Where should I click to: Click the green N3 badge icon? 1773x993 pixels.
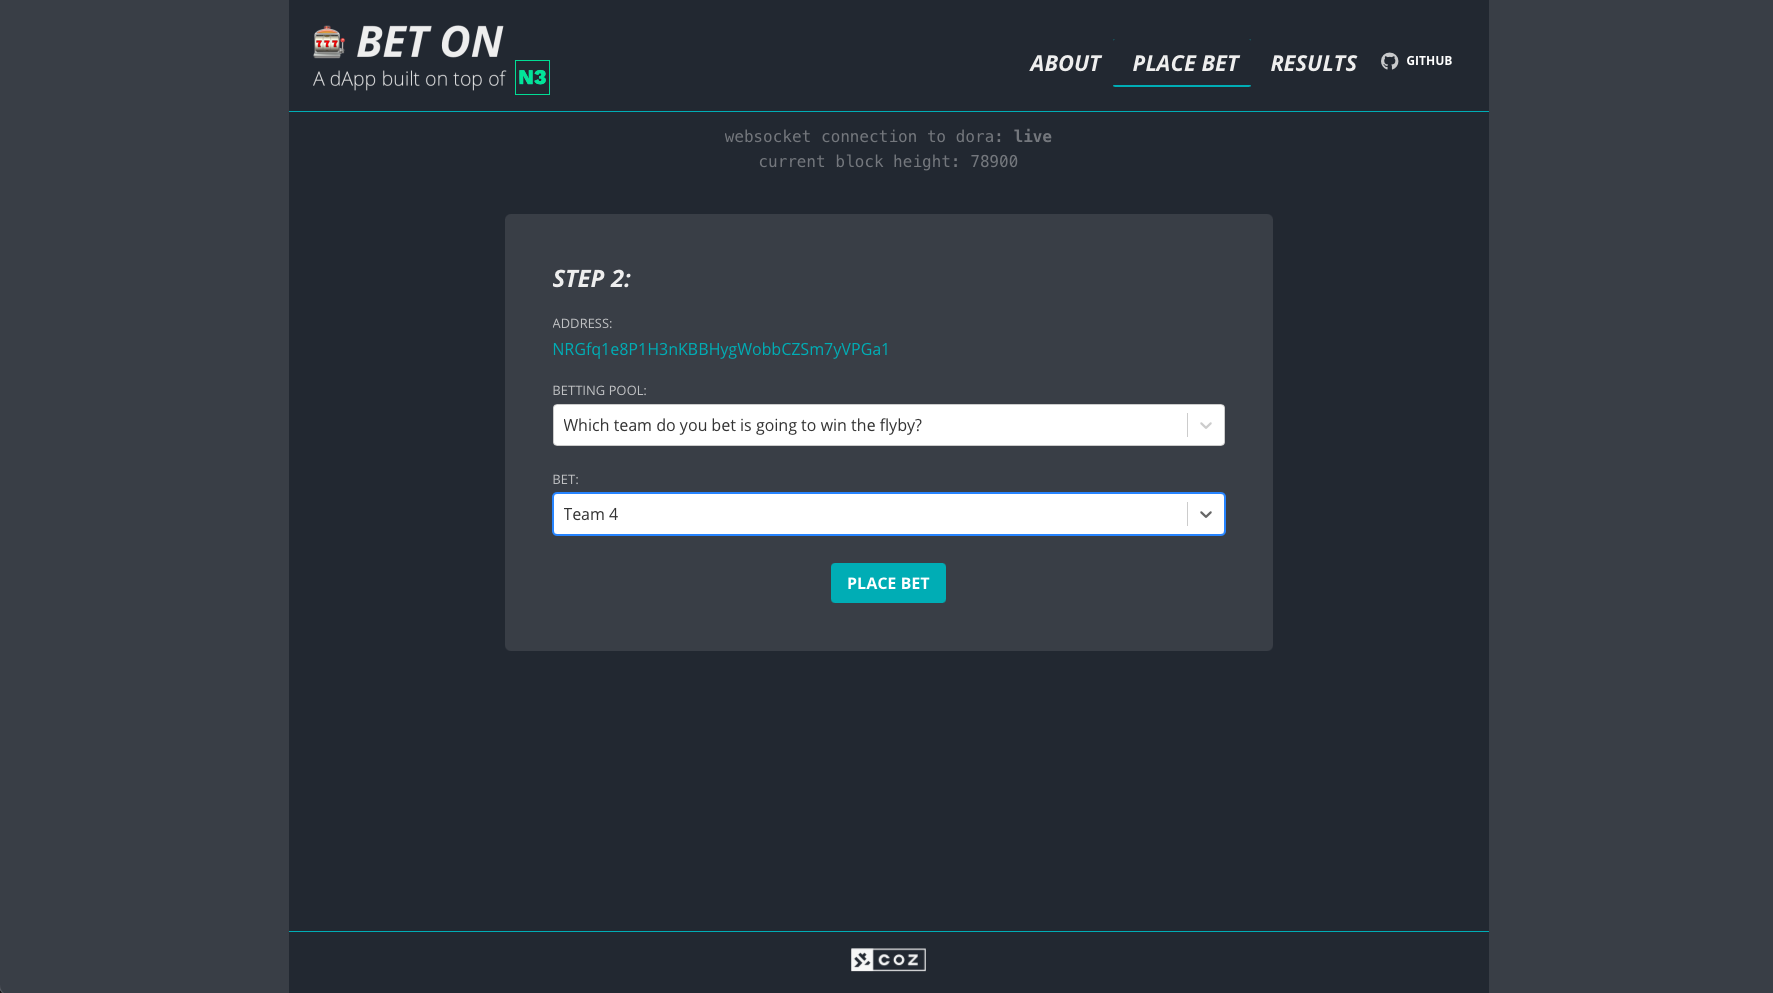coord(532,78)
